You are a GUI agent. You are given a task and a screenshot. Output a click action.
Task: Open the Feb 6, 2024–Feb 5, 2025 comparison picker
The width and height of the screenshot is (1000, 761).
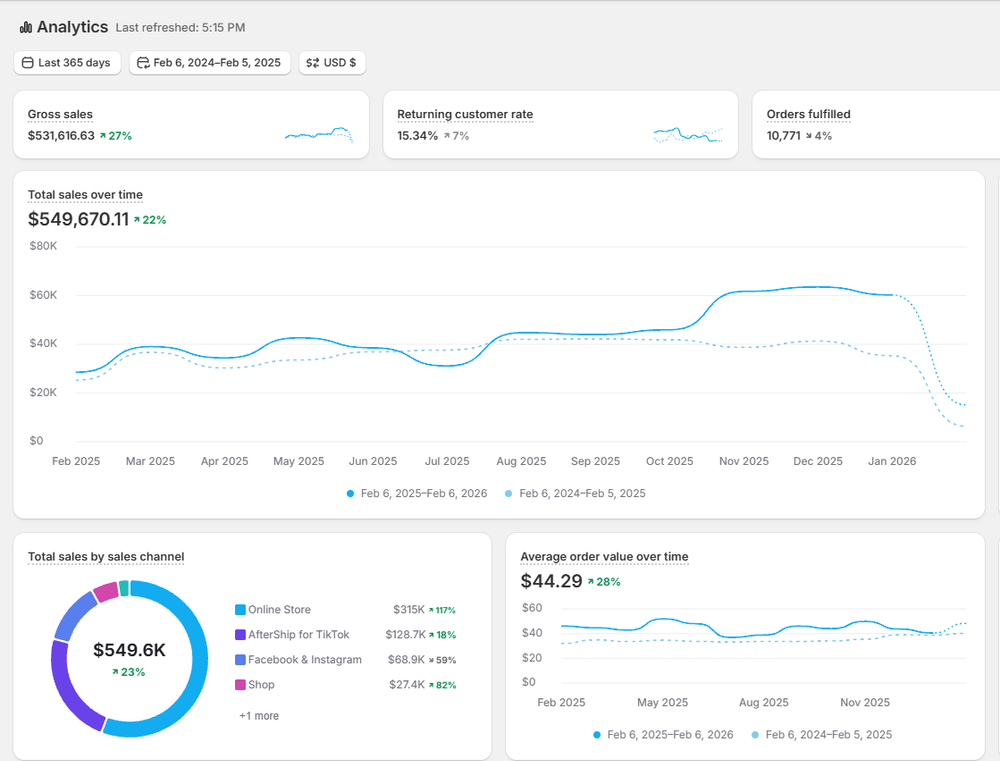point(210,62)
